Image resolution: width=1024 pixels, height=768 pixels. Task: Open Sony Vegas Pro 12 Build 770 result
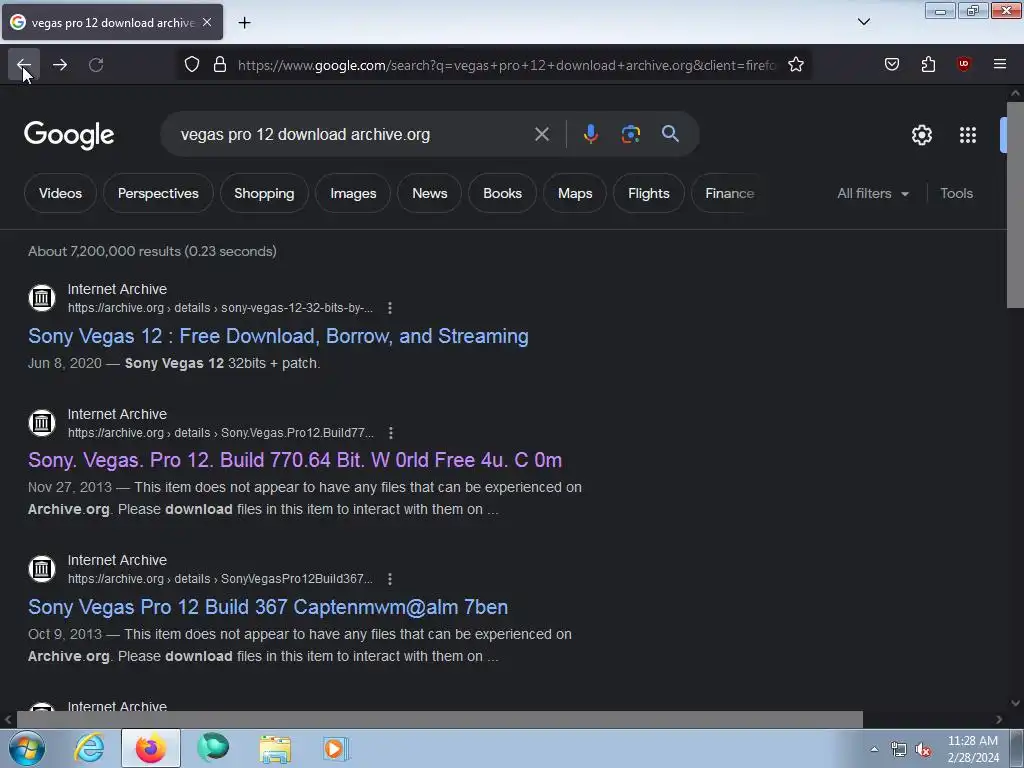pos(295,460)
